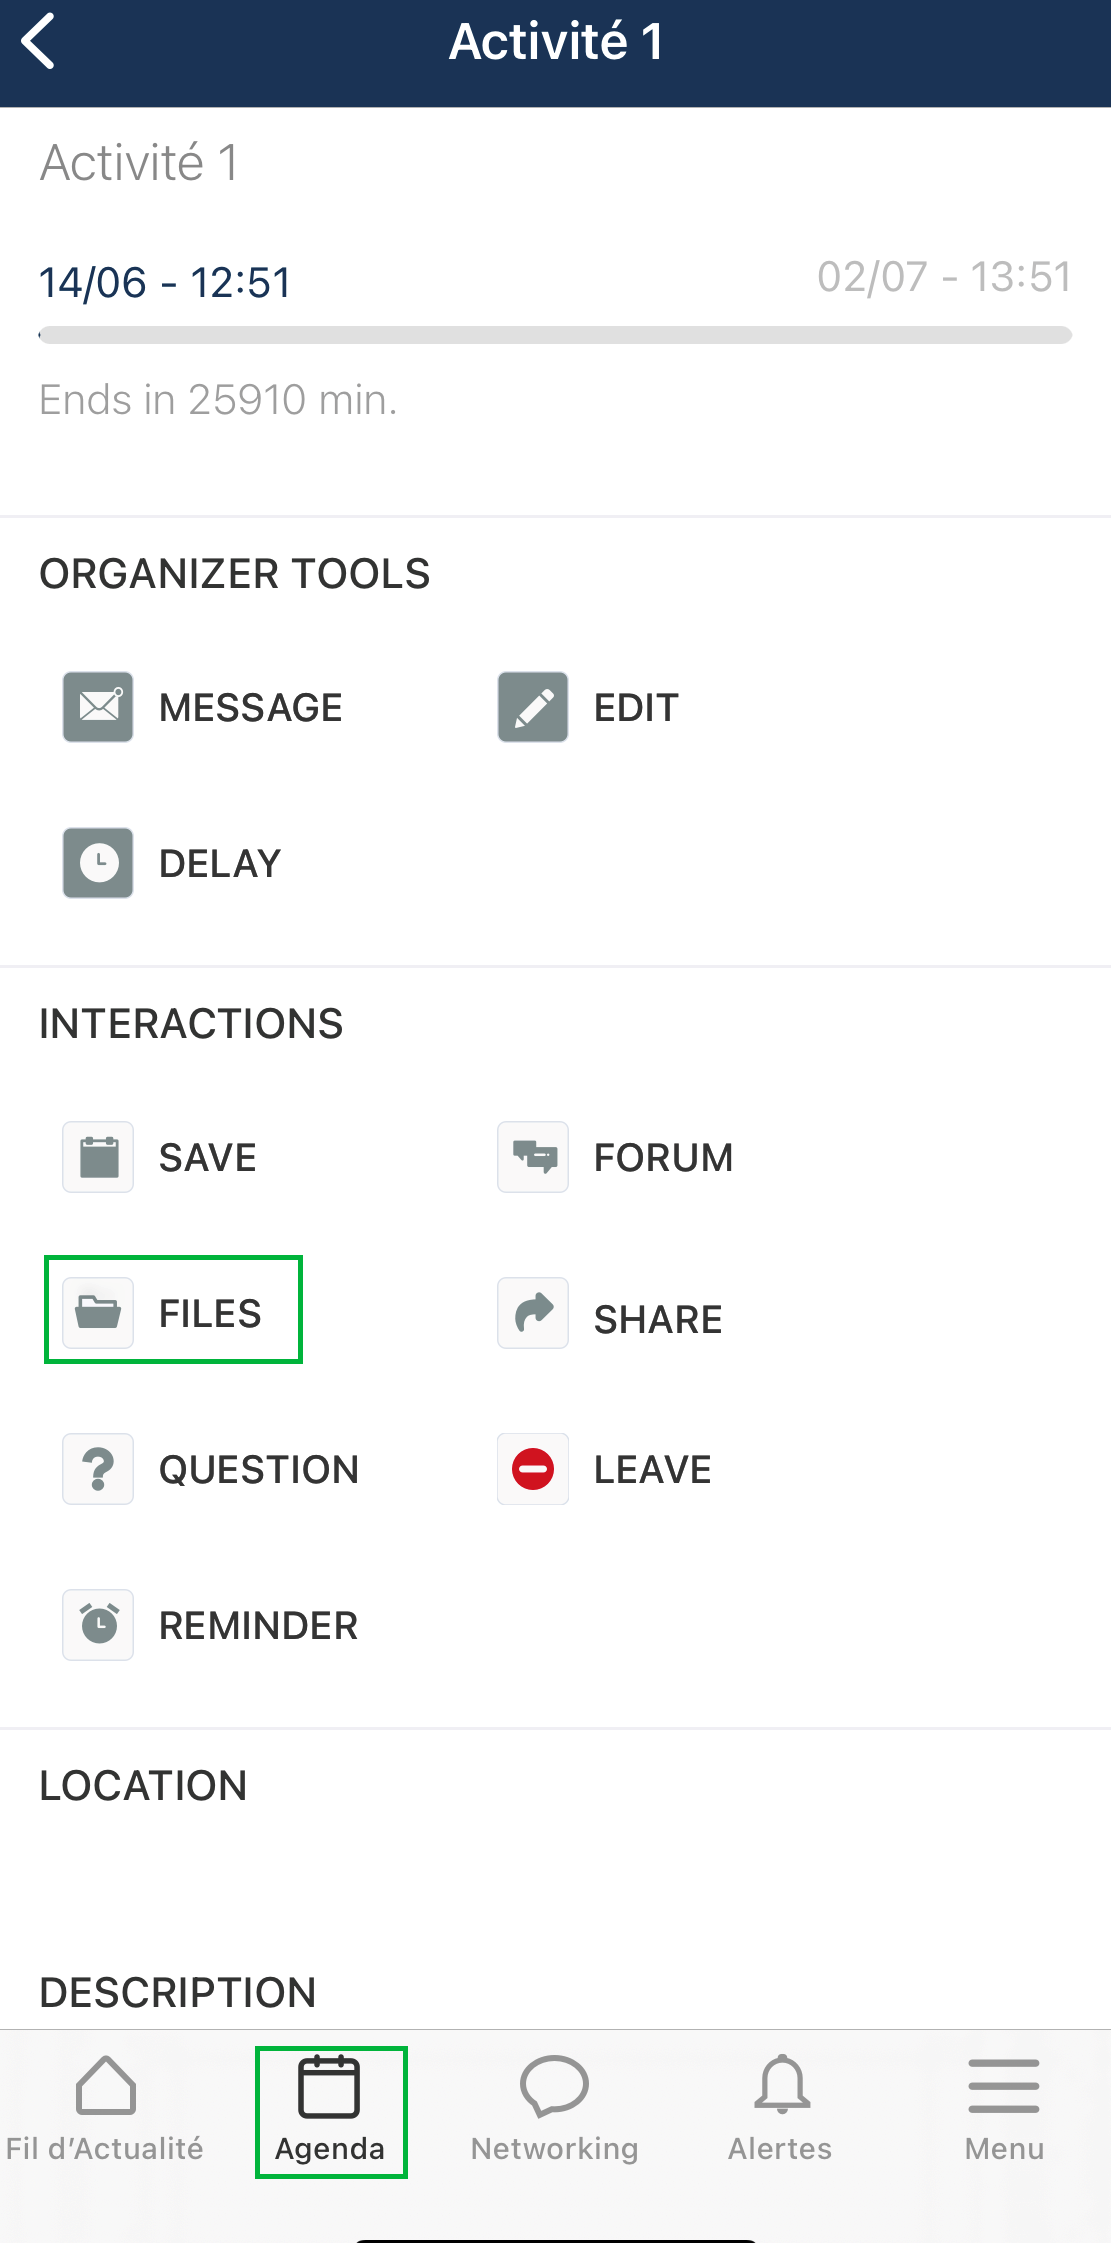Open the Files folder icon
This screenshot has width=1111, height=2243.
(98, 1313)
